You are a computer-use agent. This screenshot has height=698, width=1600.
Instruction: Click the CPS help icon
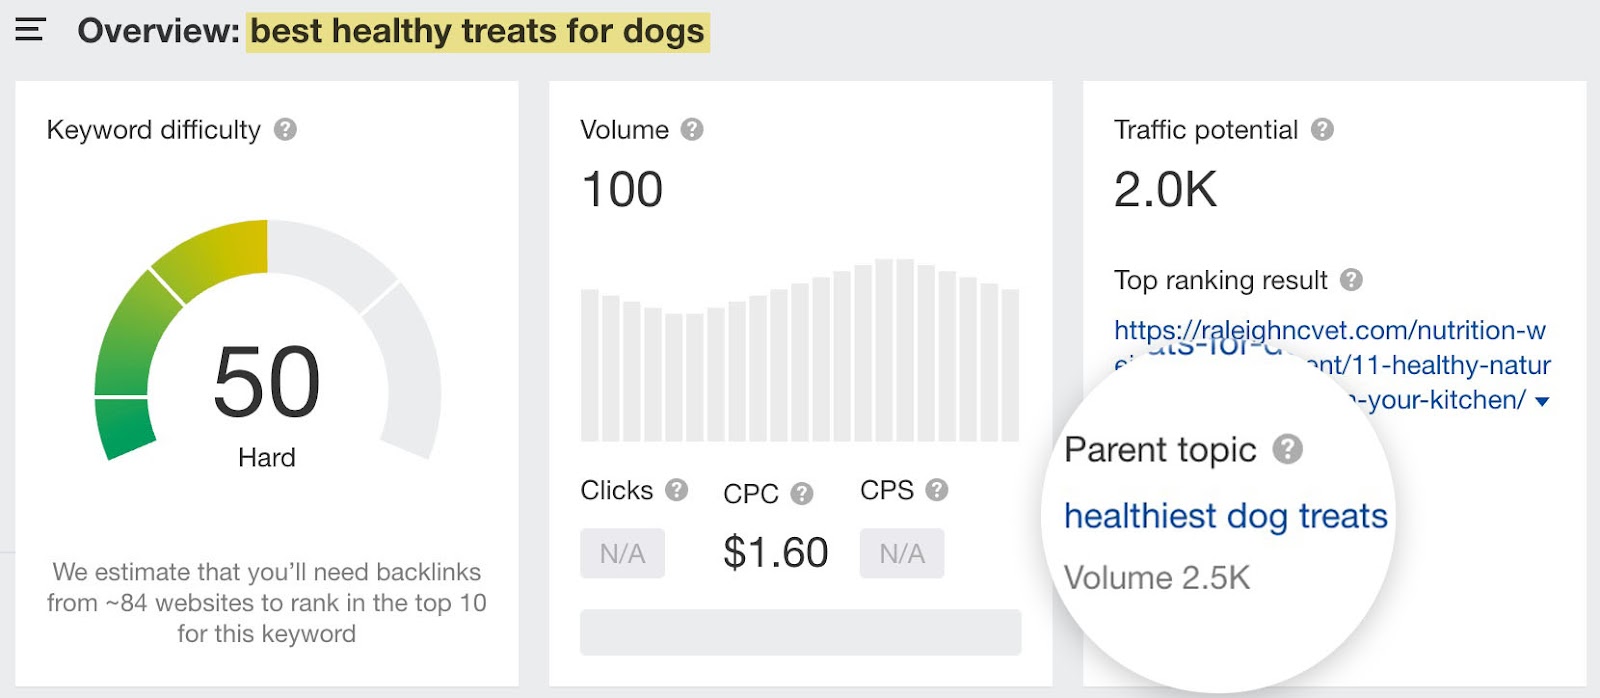tap(937, 489)
